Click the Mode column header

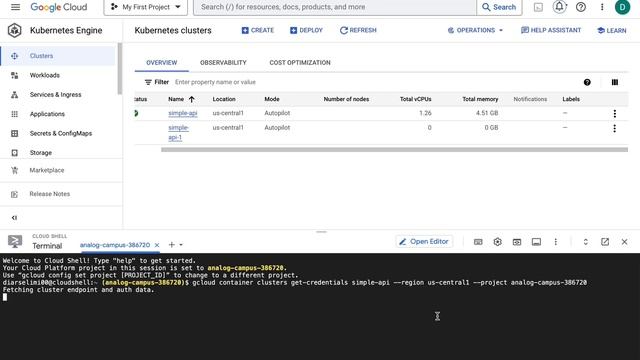(272, 99)
